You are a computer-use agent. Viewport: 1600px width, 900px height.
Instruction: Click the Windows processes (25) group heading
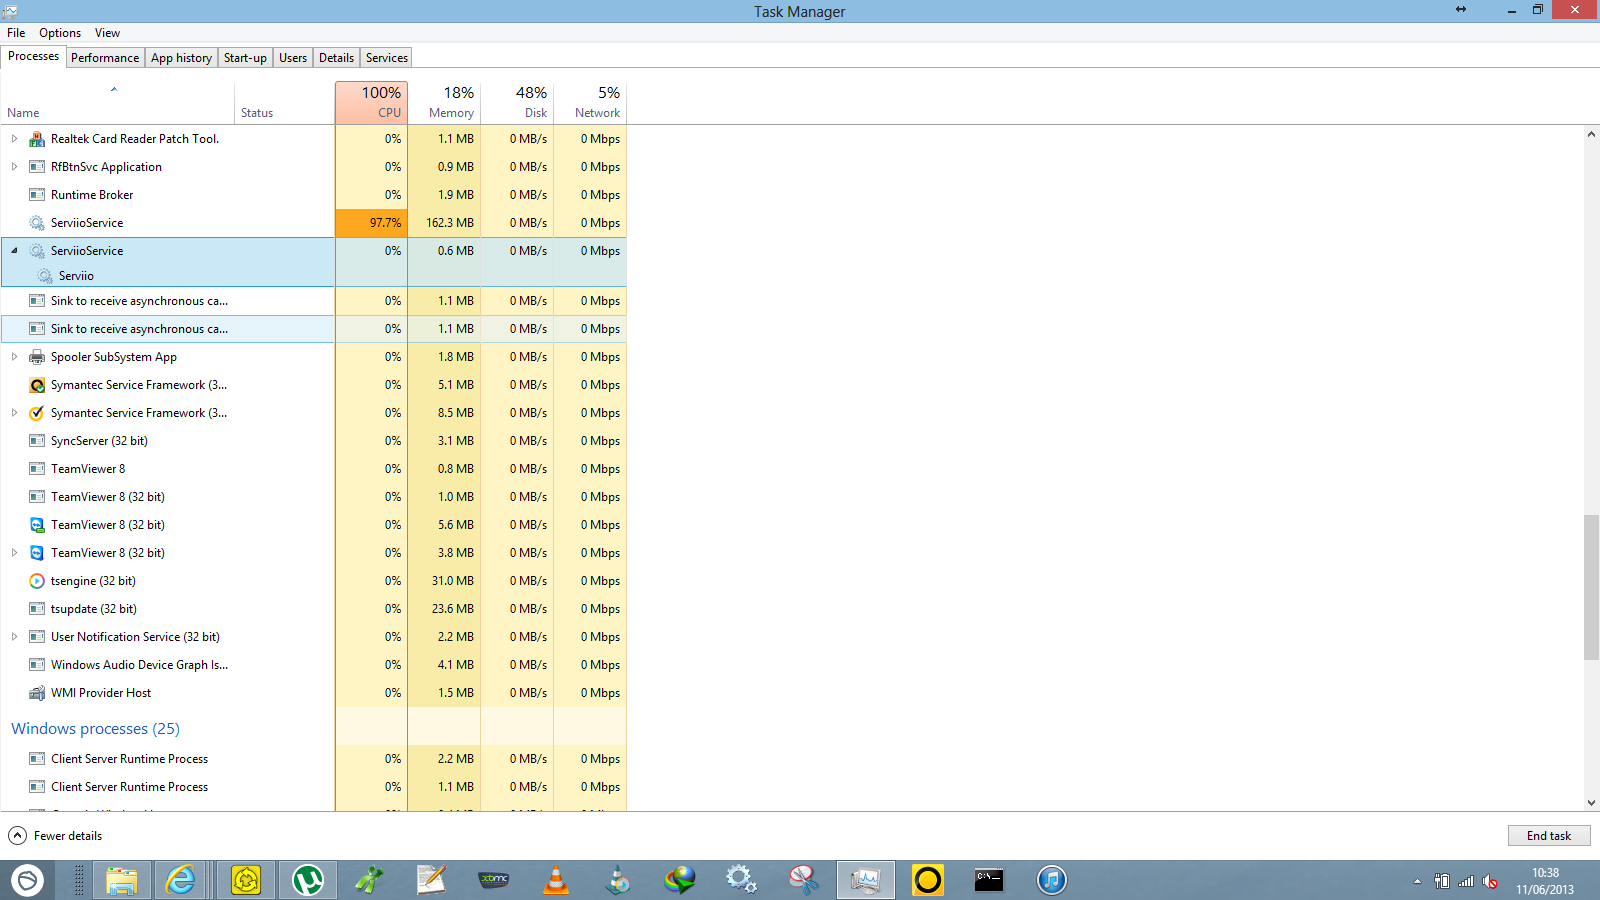pyautogui.click(x=95, y=729)
